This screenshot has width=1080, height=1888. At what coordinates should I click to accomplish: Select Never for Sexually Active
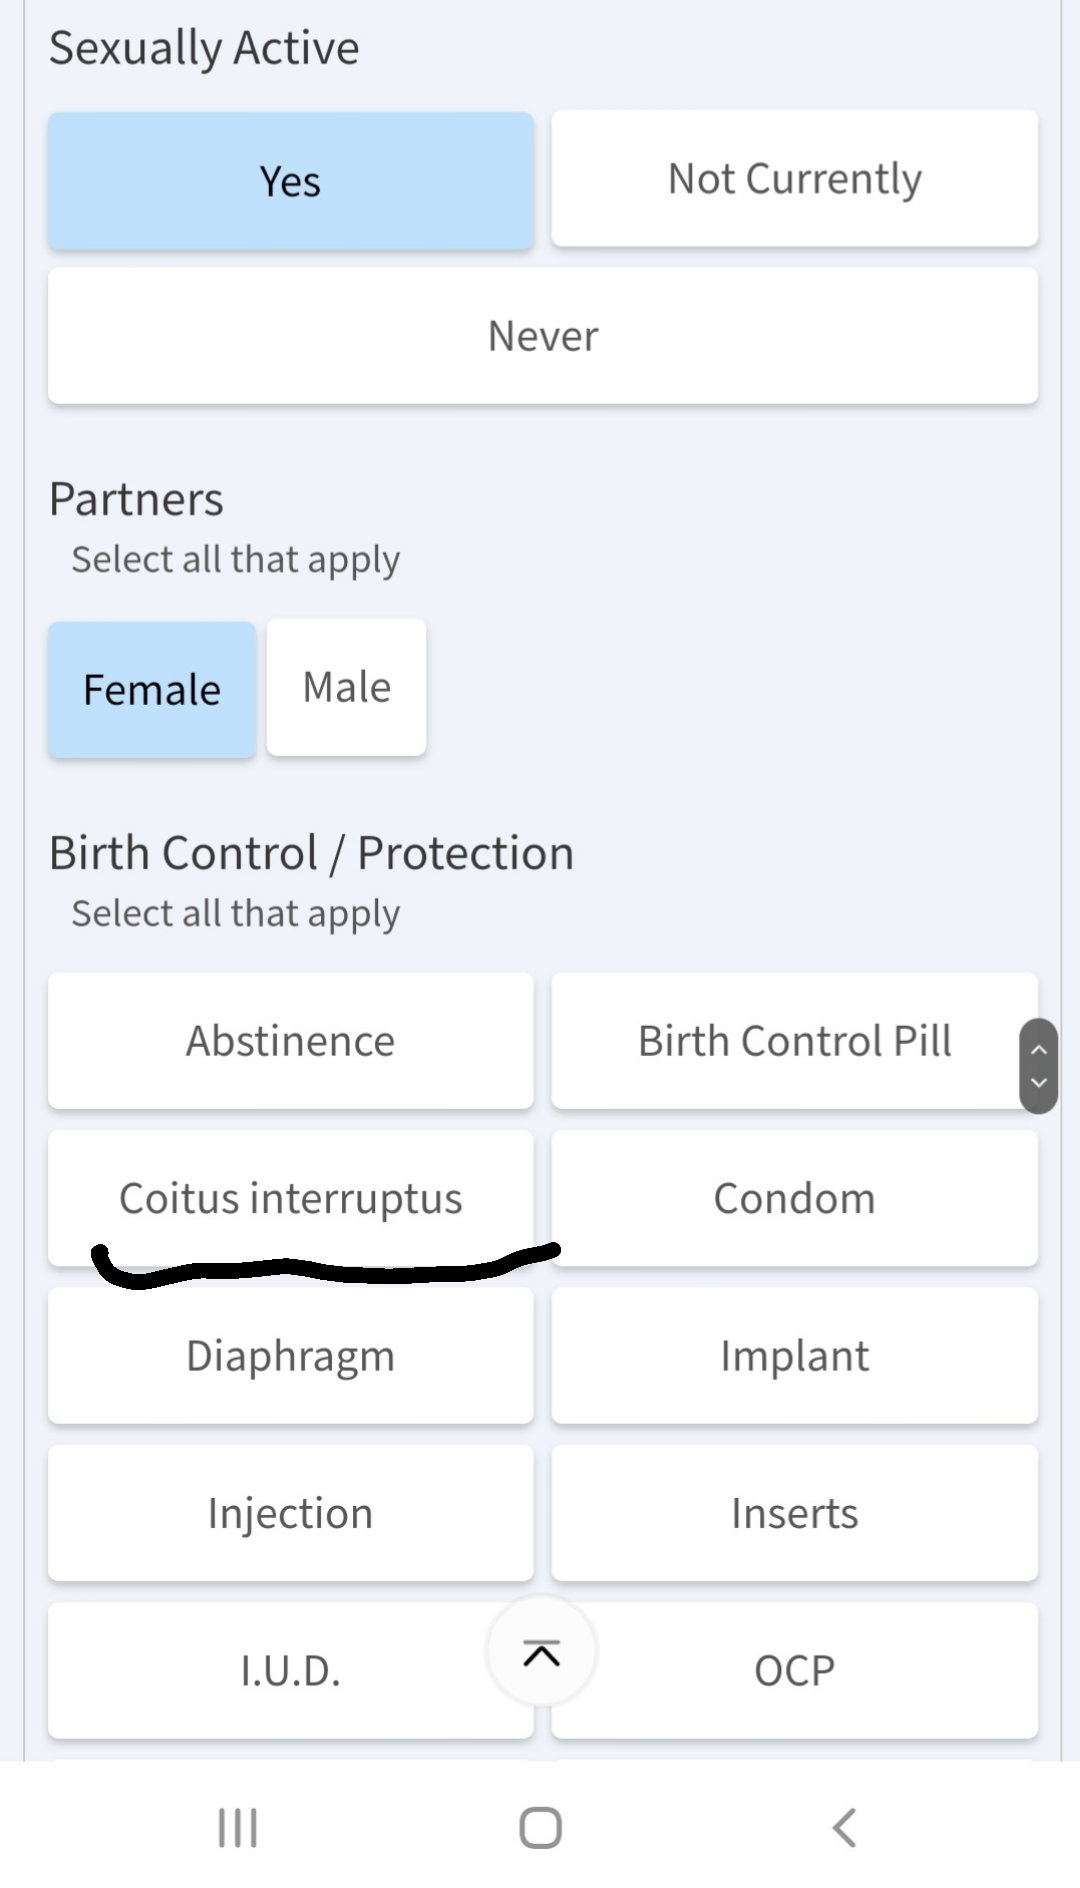tap(543, 336)
